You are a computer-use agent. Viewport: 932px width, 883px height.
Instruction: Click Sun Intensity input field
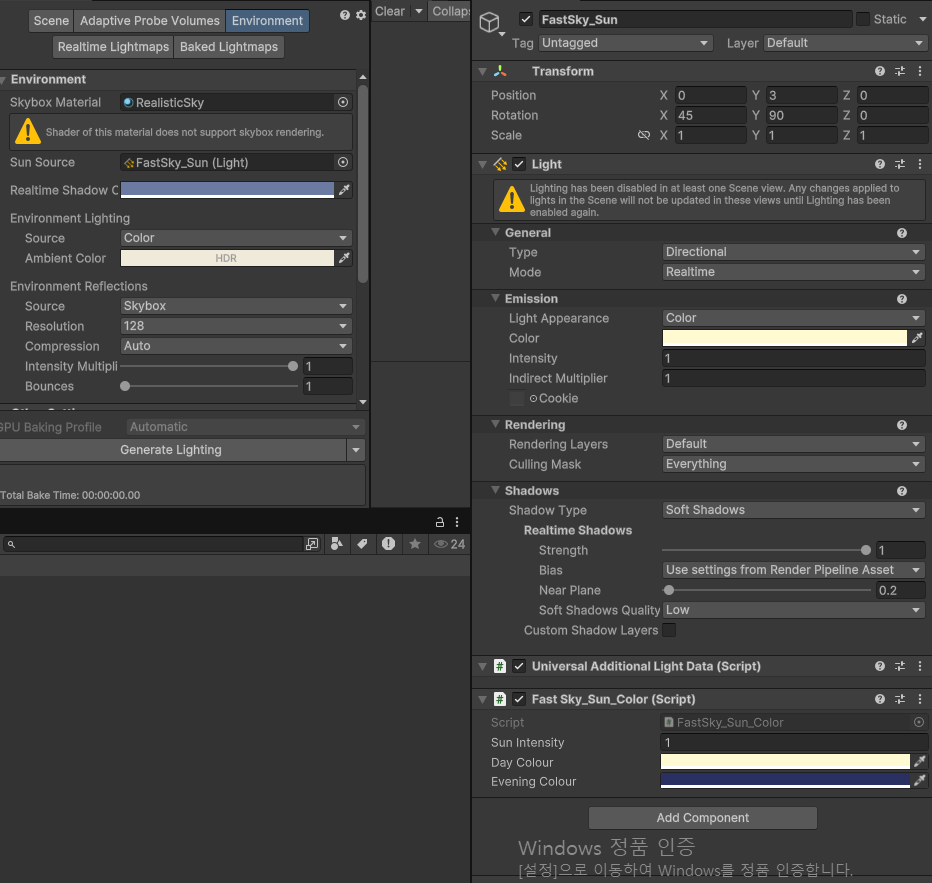click(x=794, y=742)
